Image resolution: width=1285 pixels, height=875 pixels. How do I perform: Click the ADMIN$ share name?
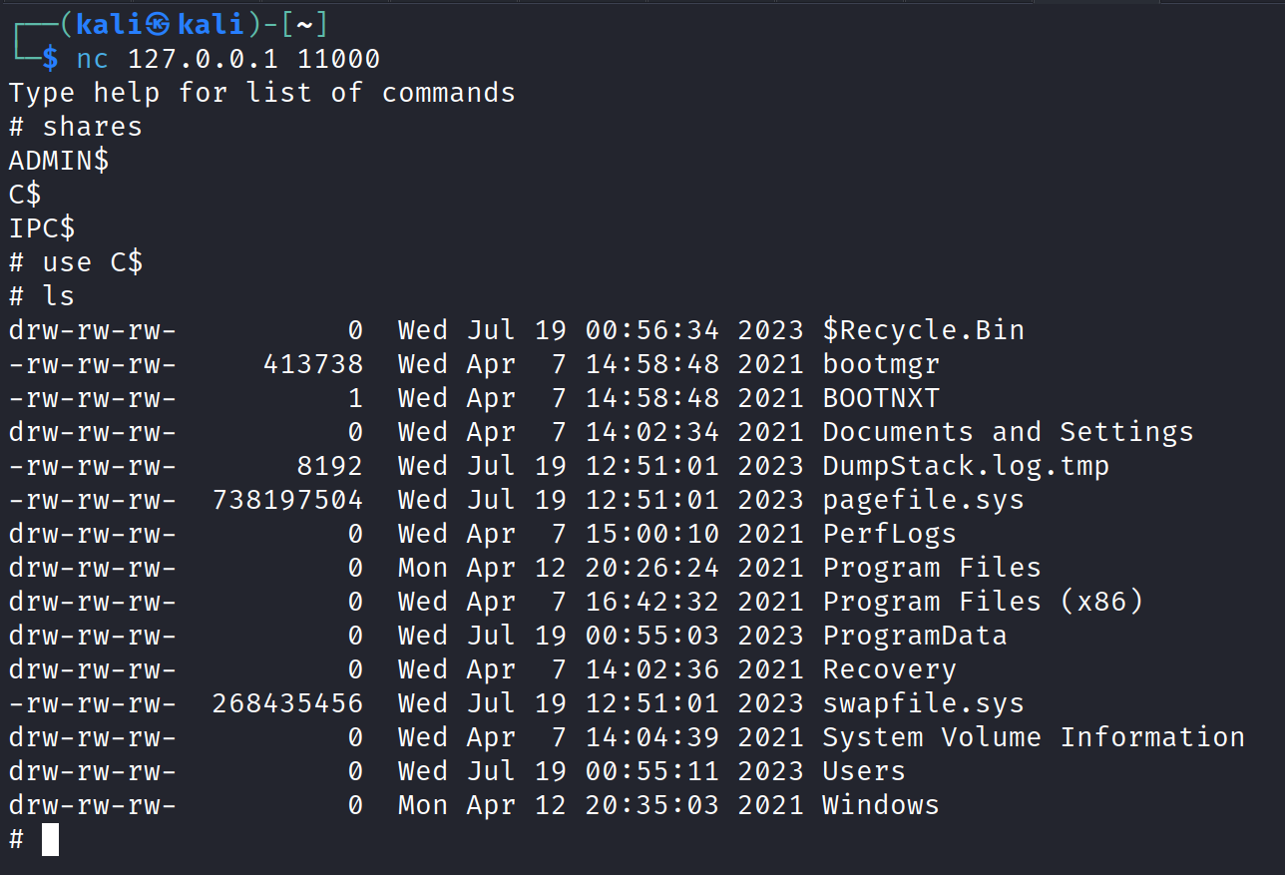coord(59,160)
